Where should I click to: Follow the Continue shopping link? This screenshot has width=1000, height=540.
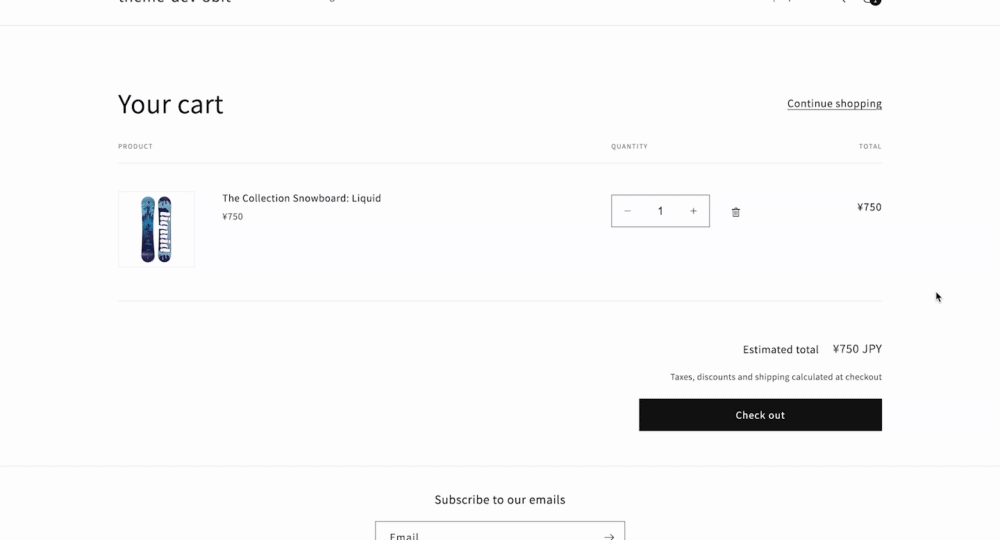(x=834, y=103)
